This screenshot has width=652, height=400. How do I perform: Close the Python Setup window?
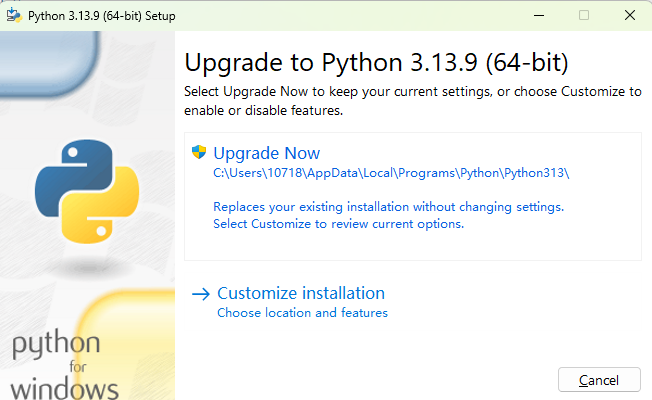[x=629, y=15]
